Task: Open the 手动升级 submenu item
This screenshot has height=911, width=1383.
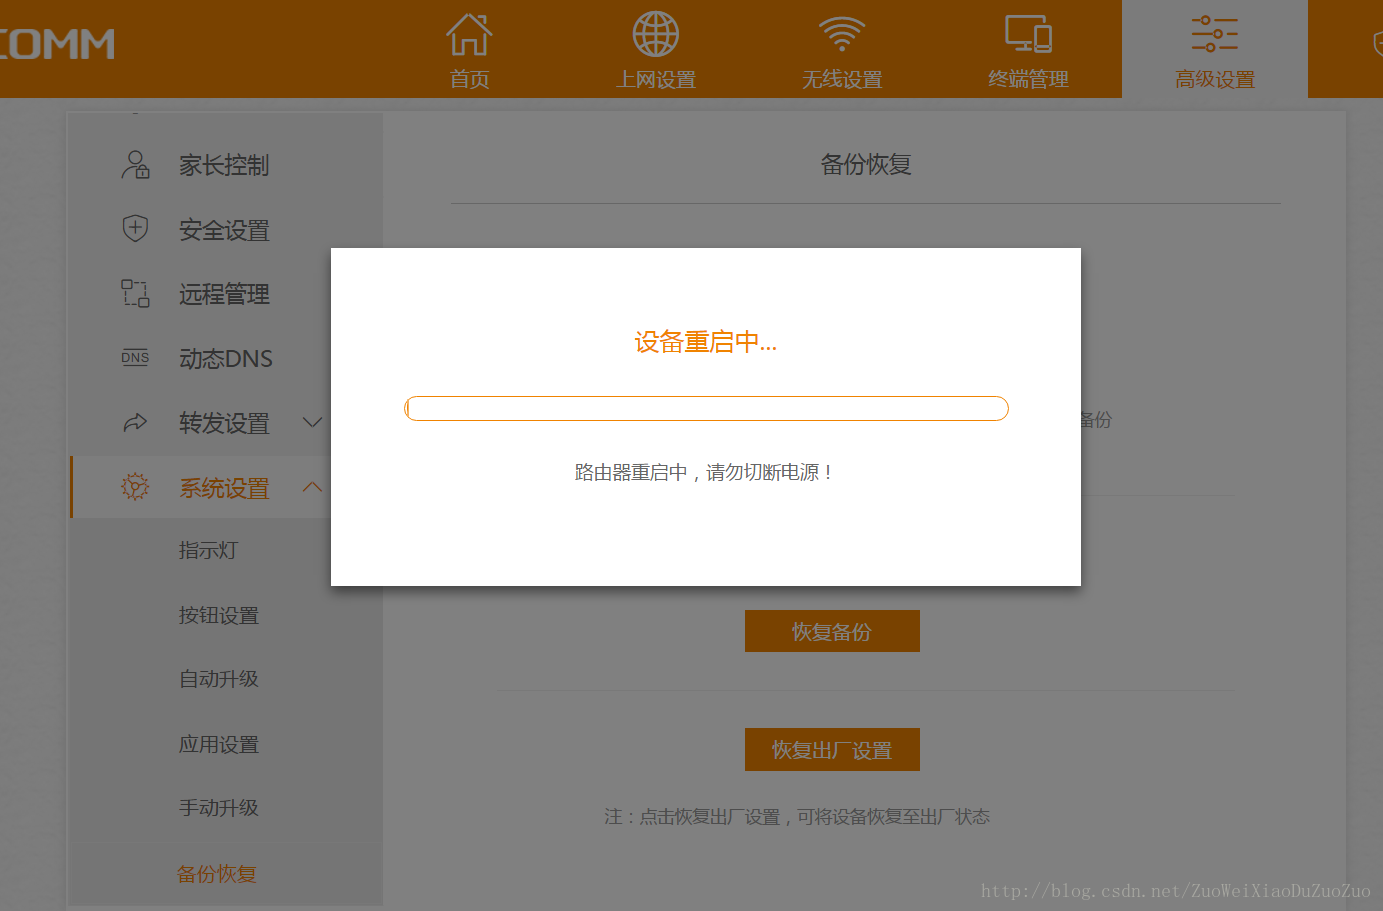Action: click(x=219, y=808)
